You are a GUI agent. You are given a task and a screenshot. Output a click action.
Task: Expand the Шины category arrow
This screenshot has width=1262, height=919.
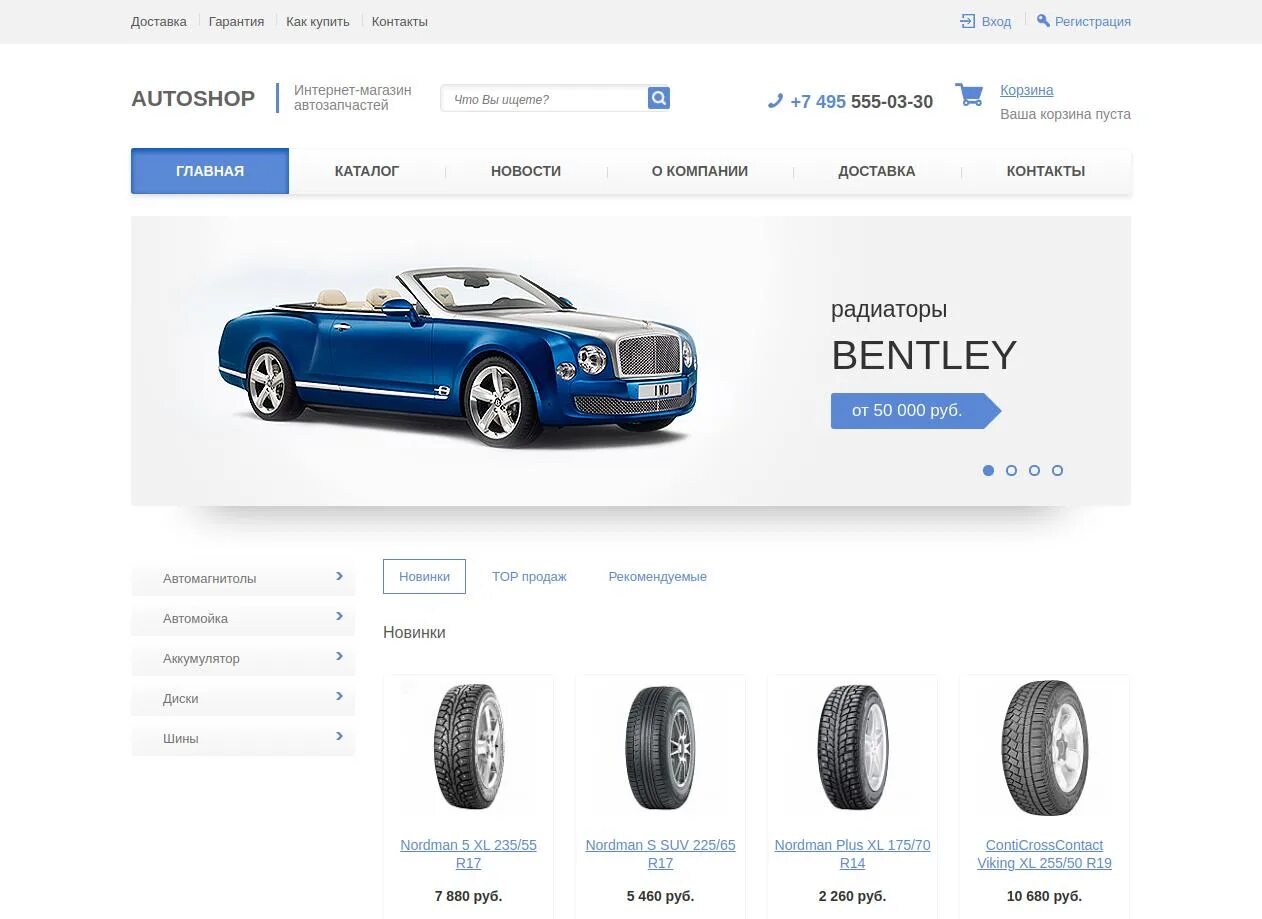pyautogui.click(x=340, y=736)
